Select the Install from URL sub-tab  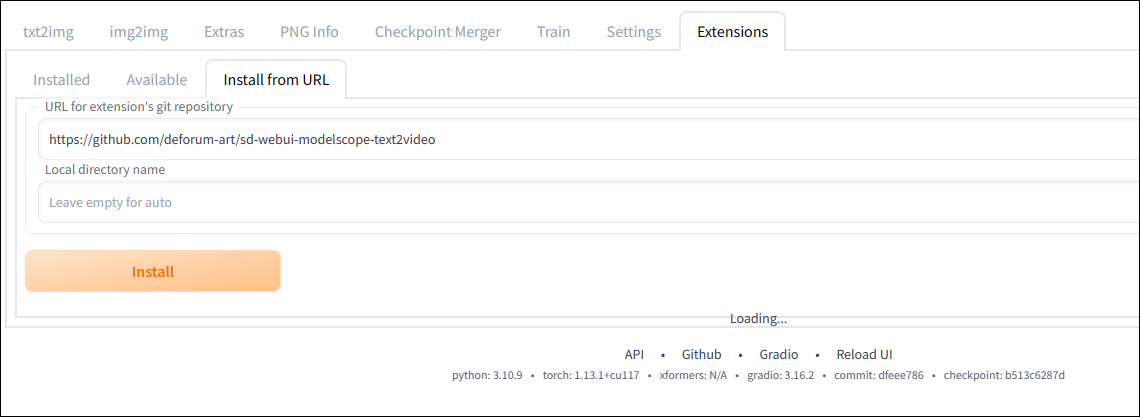pyautogui.click(x=276, y=80)
